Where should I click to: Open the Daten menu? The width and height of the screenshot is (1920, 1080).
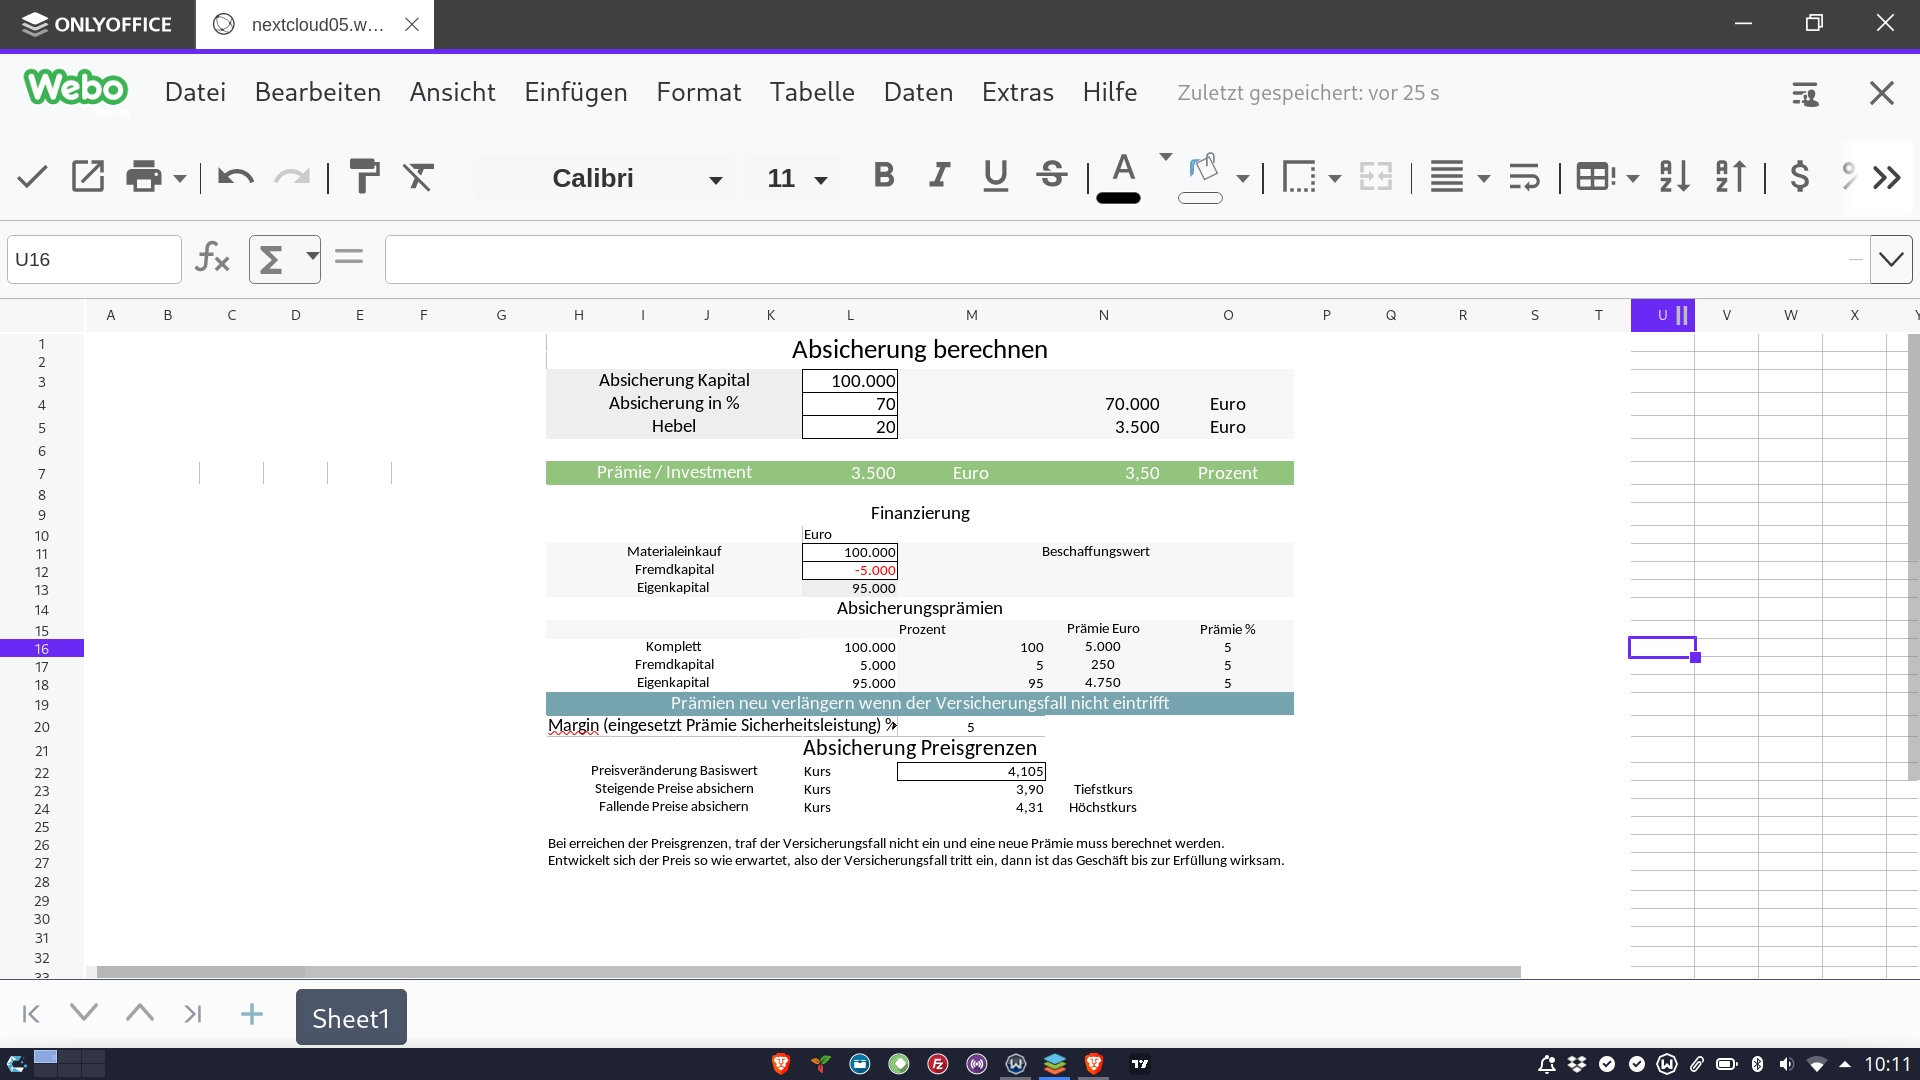point(918,92)
